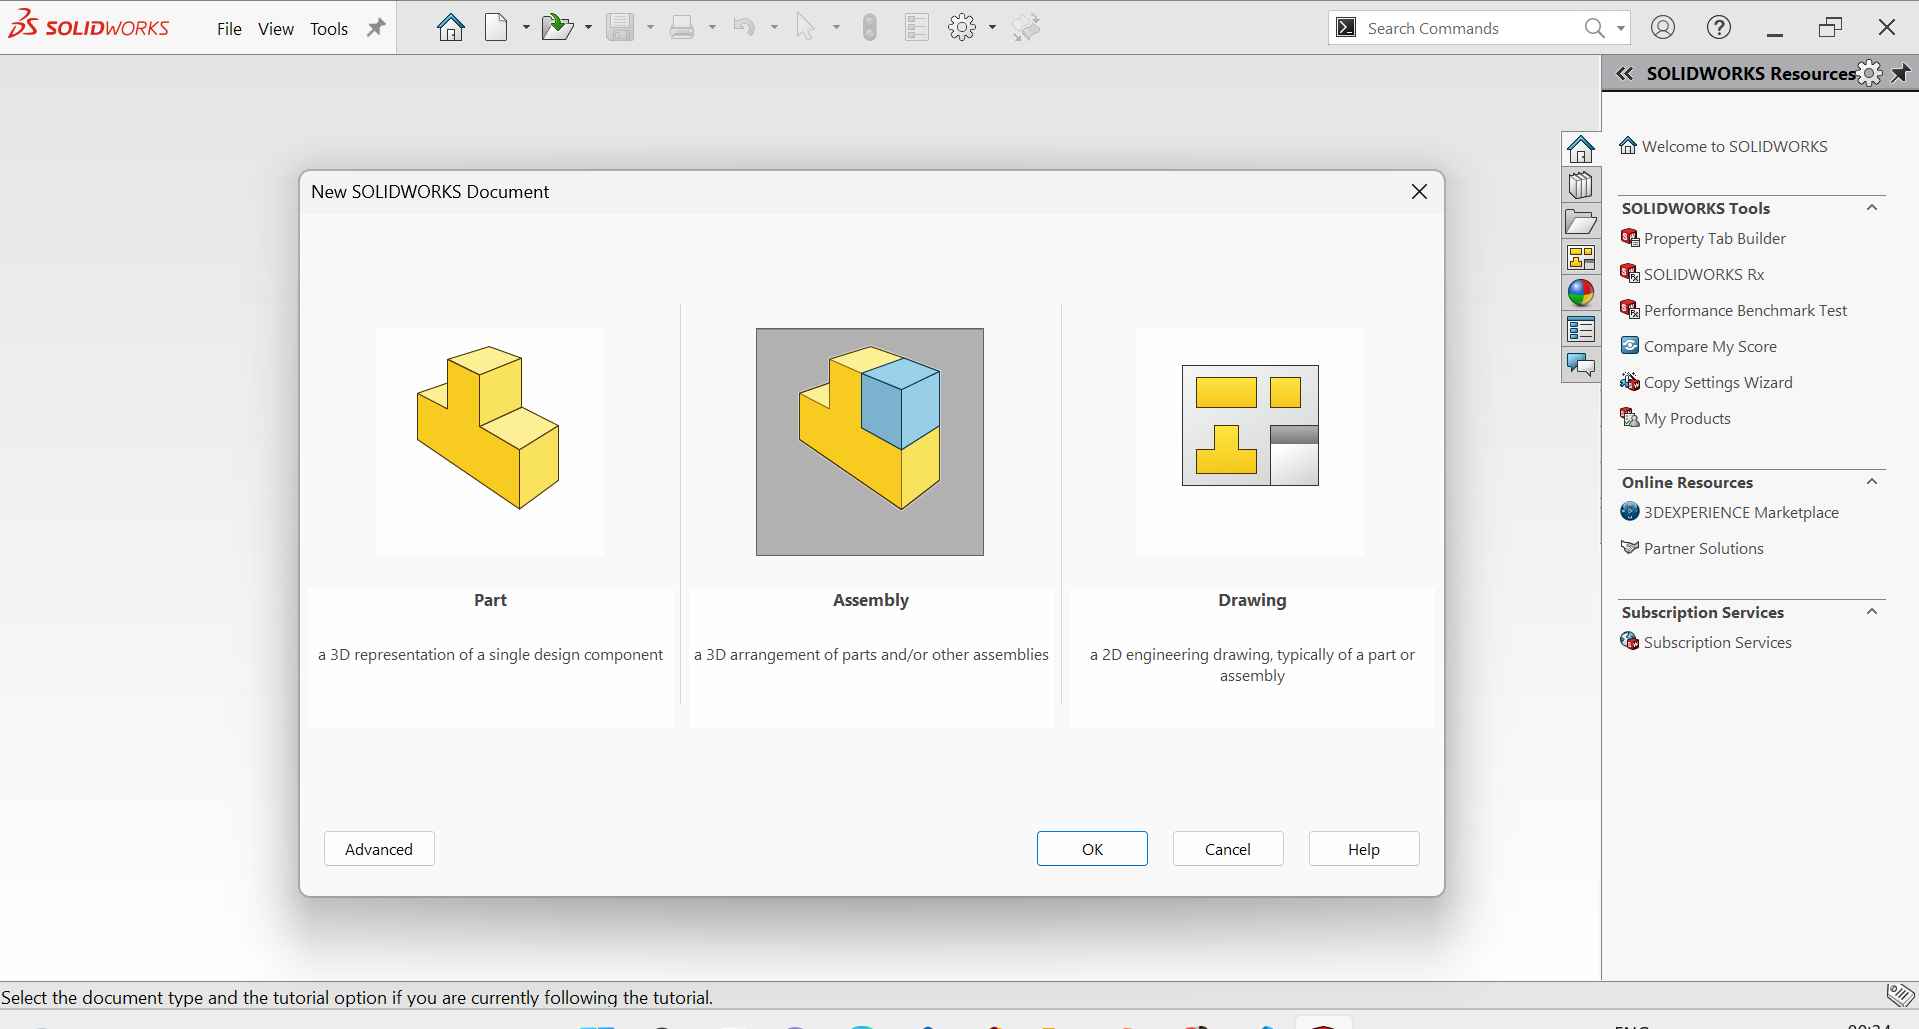This screenshot has width=1919, height=1029.
Task: Expand the Options gear dropdown arrow
Action: pos(992,27)
